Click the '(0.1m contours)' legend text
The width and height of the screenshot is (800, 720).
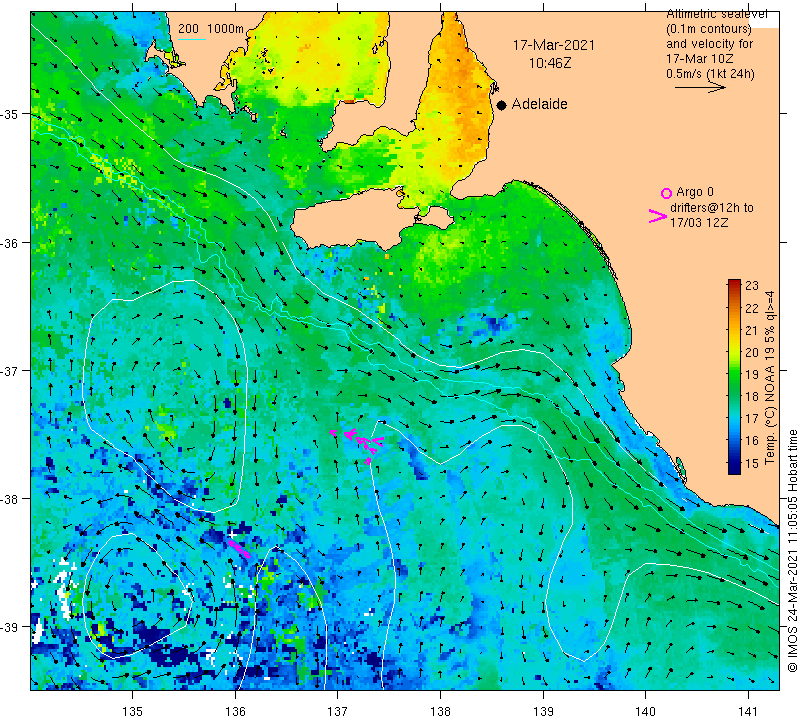coord(709,29)
